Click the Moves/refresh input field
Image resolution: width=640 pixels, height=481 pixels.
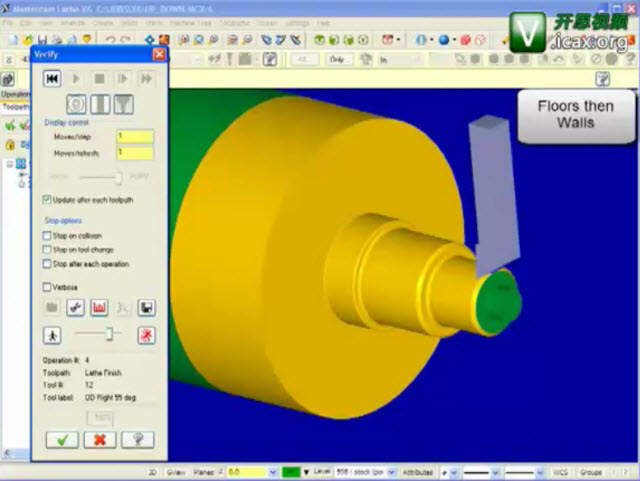click(x=135, y=153)
